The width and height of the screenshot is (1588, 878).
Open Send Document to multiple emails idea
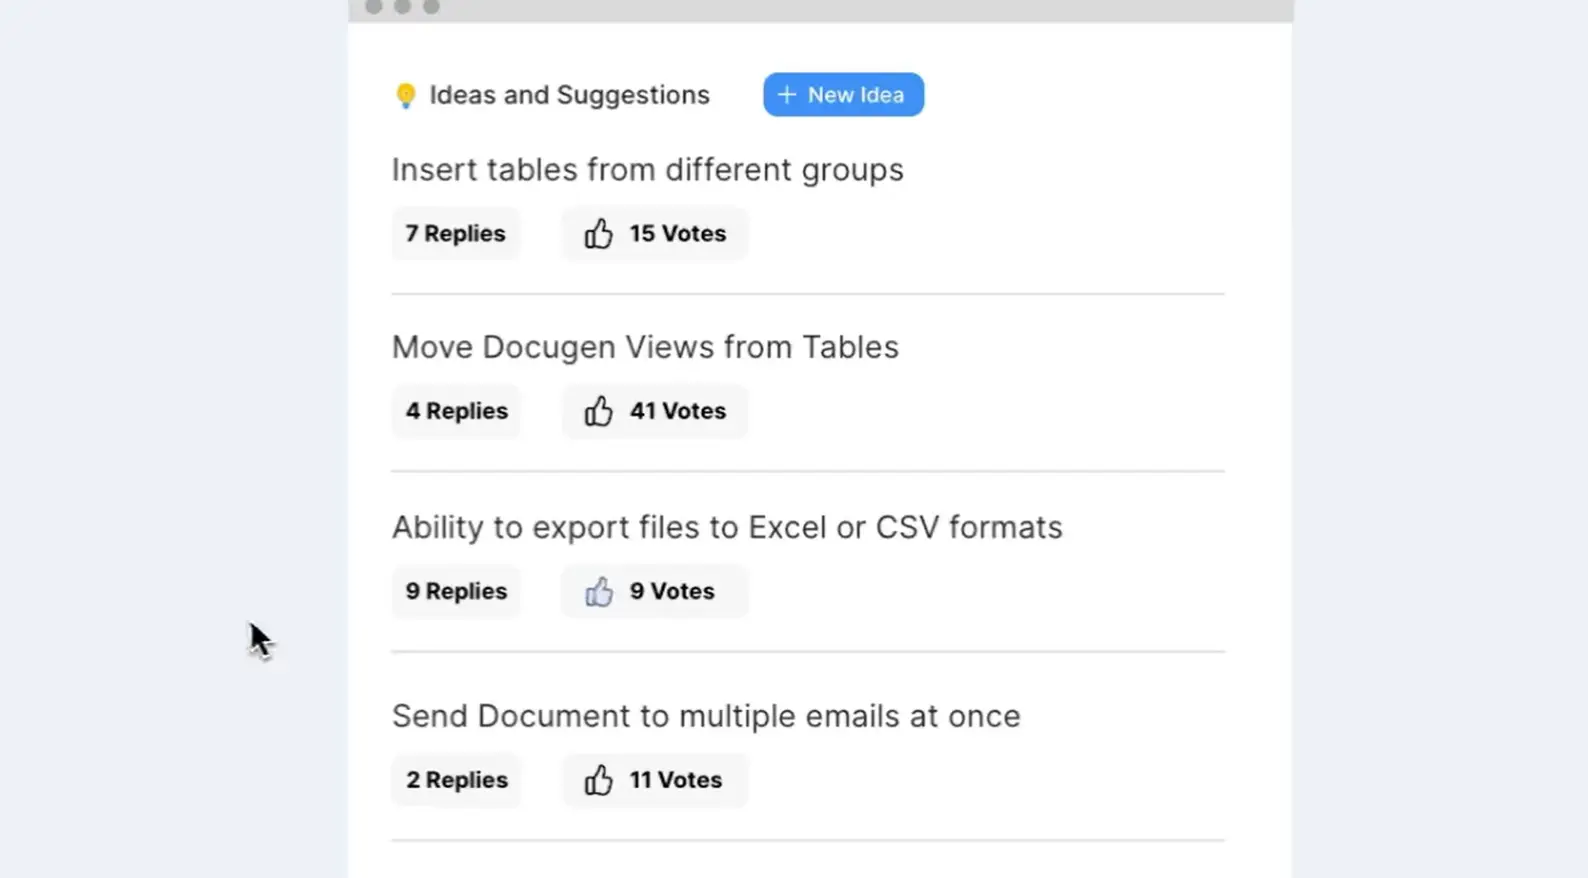(x=706, y=716)
